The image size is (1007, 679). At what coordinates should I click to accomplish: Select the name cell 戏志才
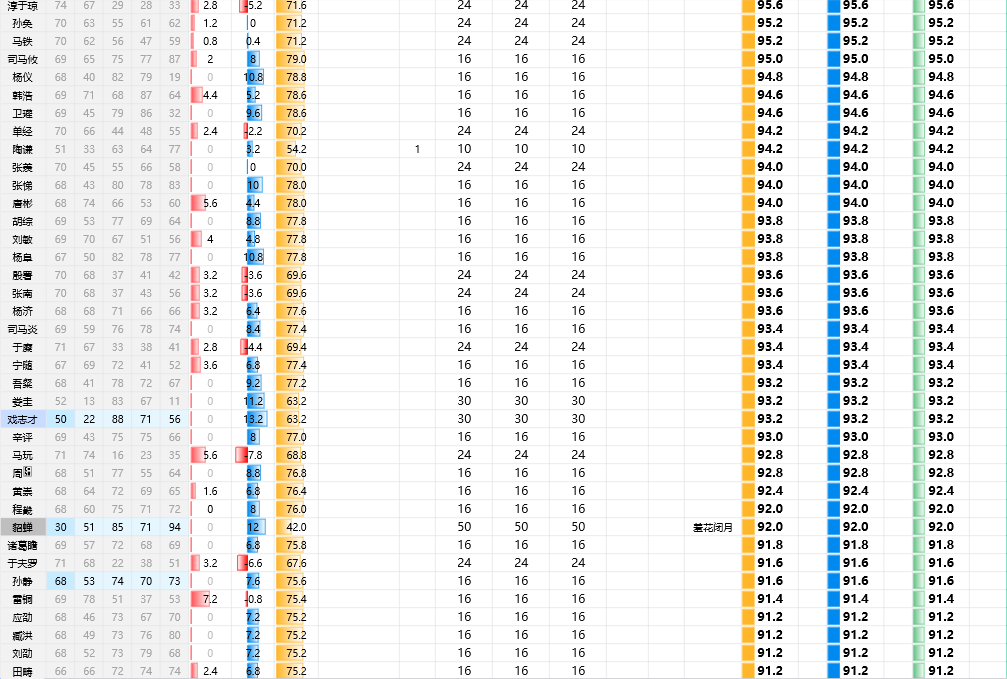pos(22,419)
